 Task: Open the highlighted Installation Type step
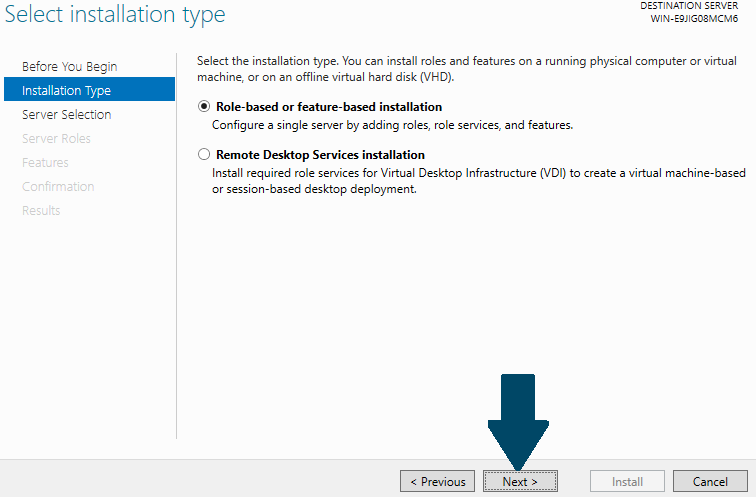(x=89, y=89)
